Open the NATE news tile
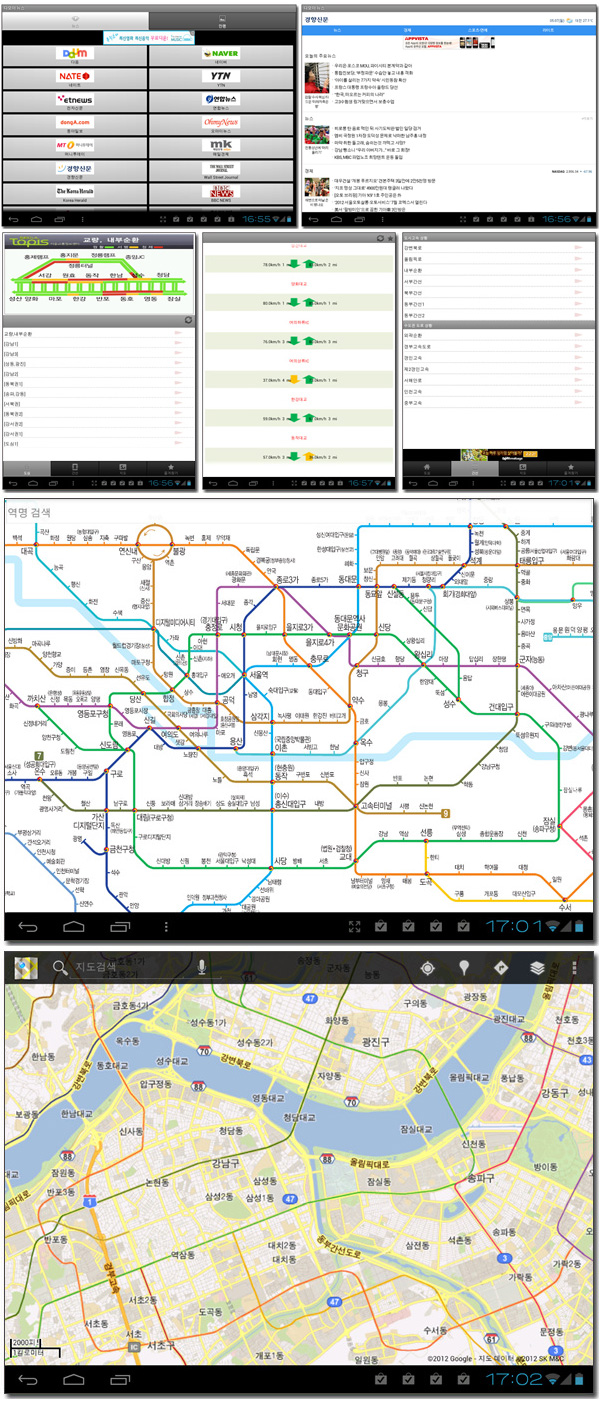Screen dimensions: 600x1403 coord(74,79)
